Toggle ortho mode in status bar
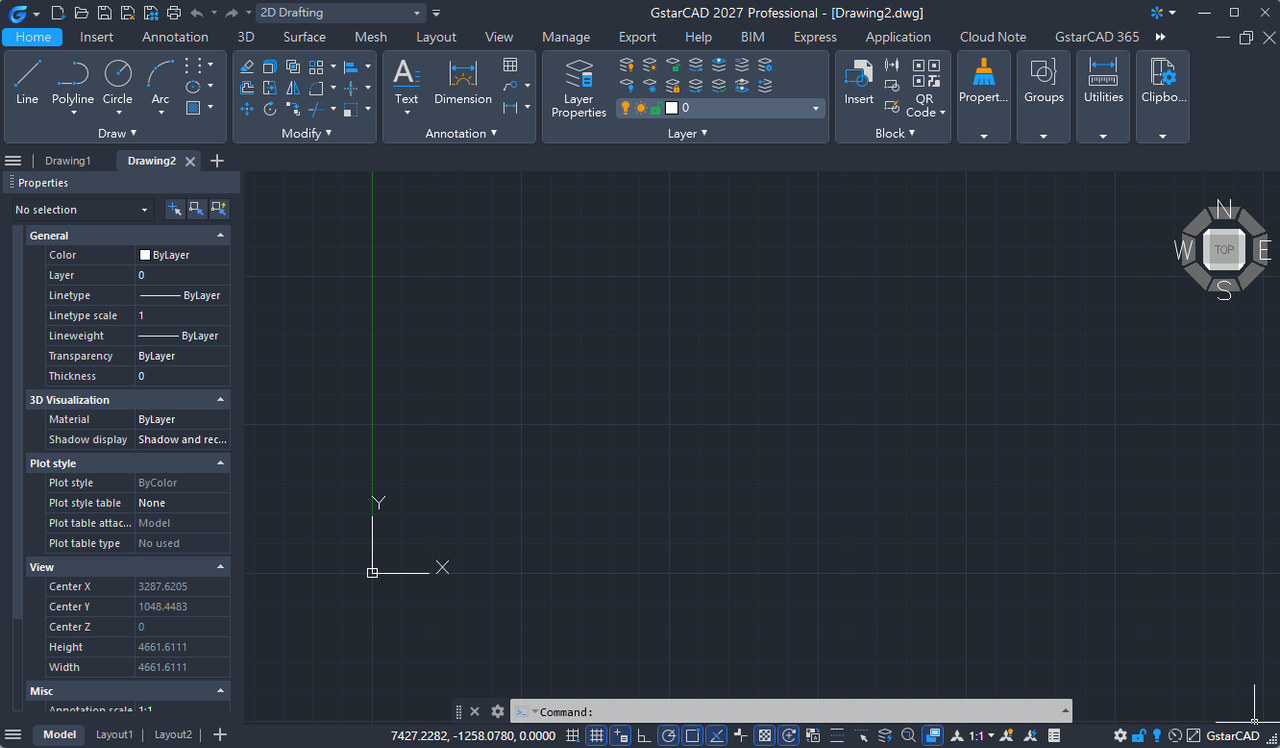This screenshot has height=748, width=1280. (x=644, y=736)
